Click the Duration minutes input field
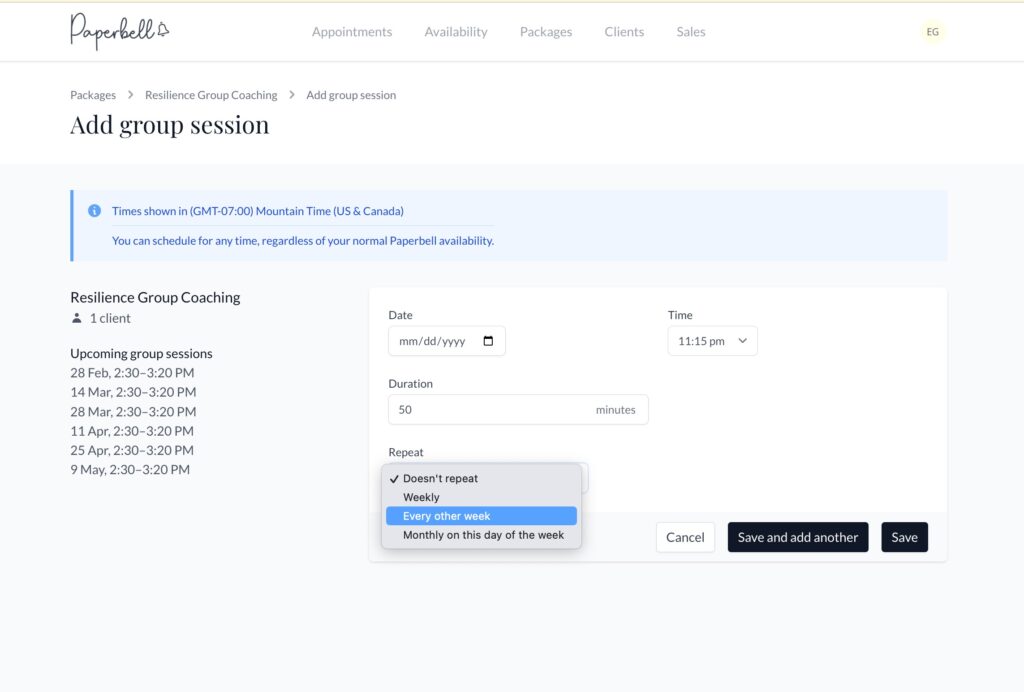This screenshot has width=1024, height=692. click(490, 409)
